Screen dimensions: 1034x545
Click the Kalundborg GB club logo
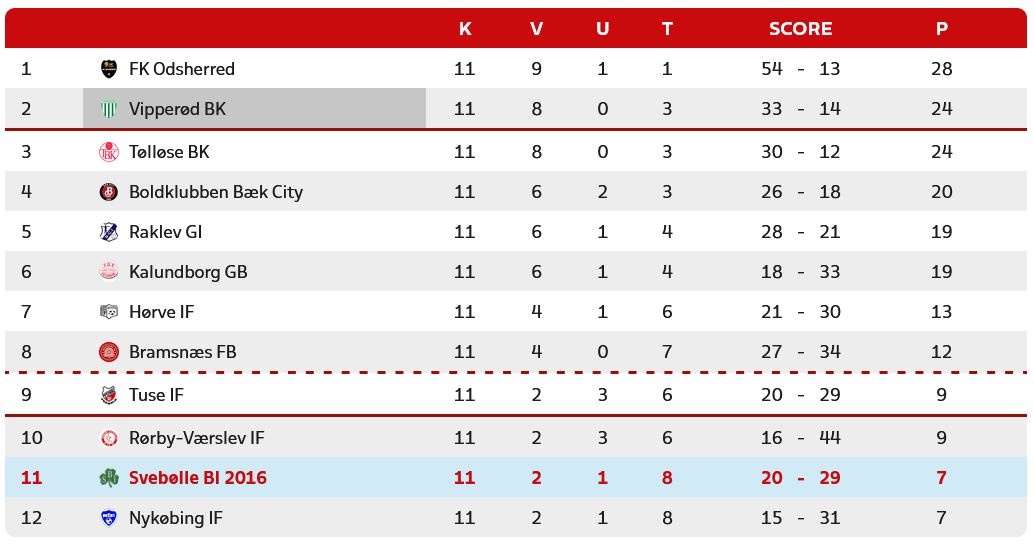tap(109, 272)
